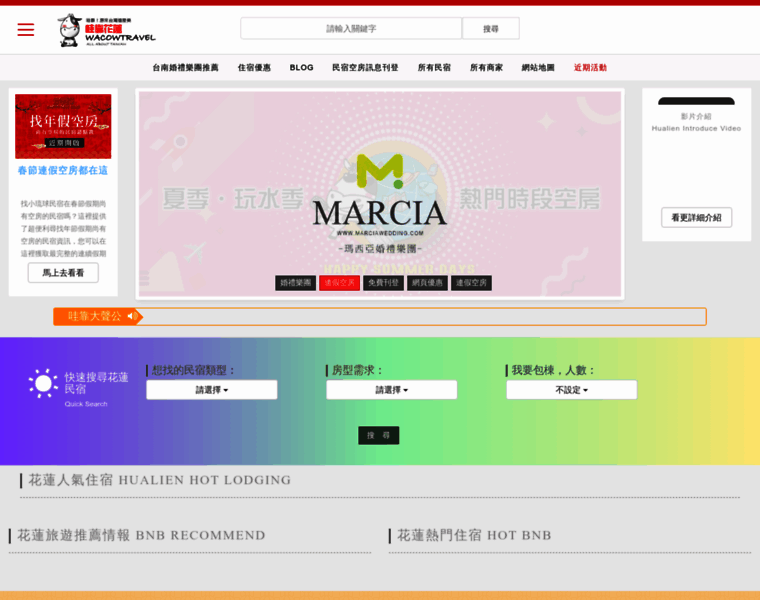Click the MARCIA wedding band banner
This screenshot has height=600, width=760.
coord(380,194)
